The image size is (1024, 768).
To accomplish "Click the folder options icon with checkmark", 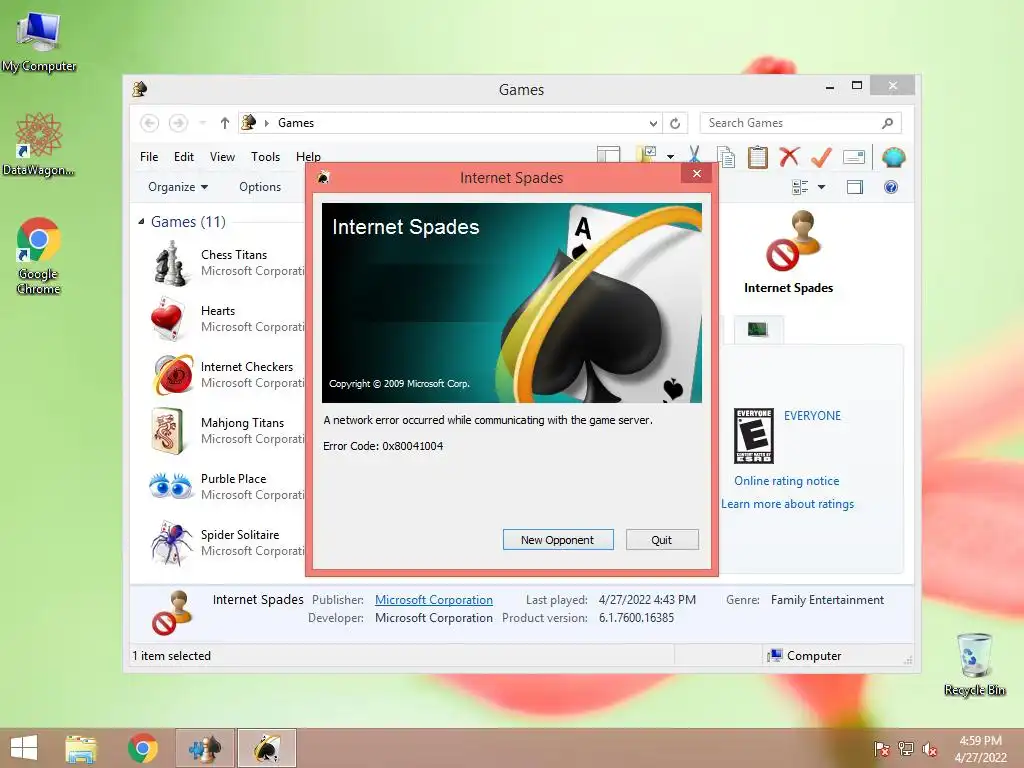I will [x=646, y=155].
